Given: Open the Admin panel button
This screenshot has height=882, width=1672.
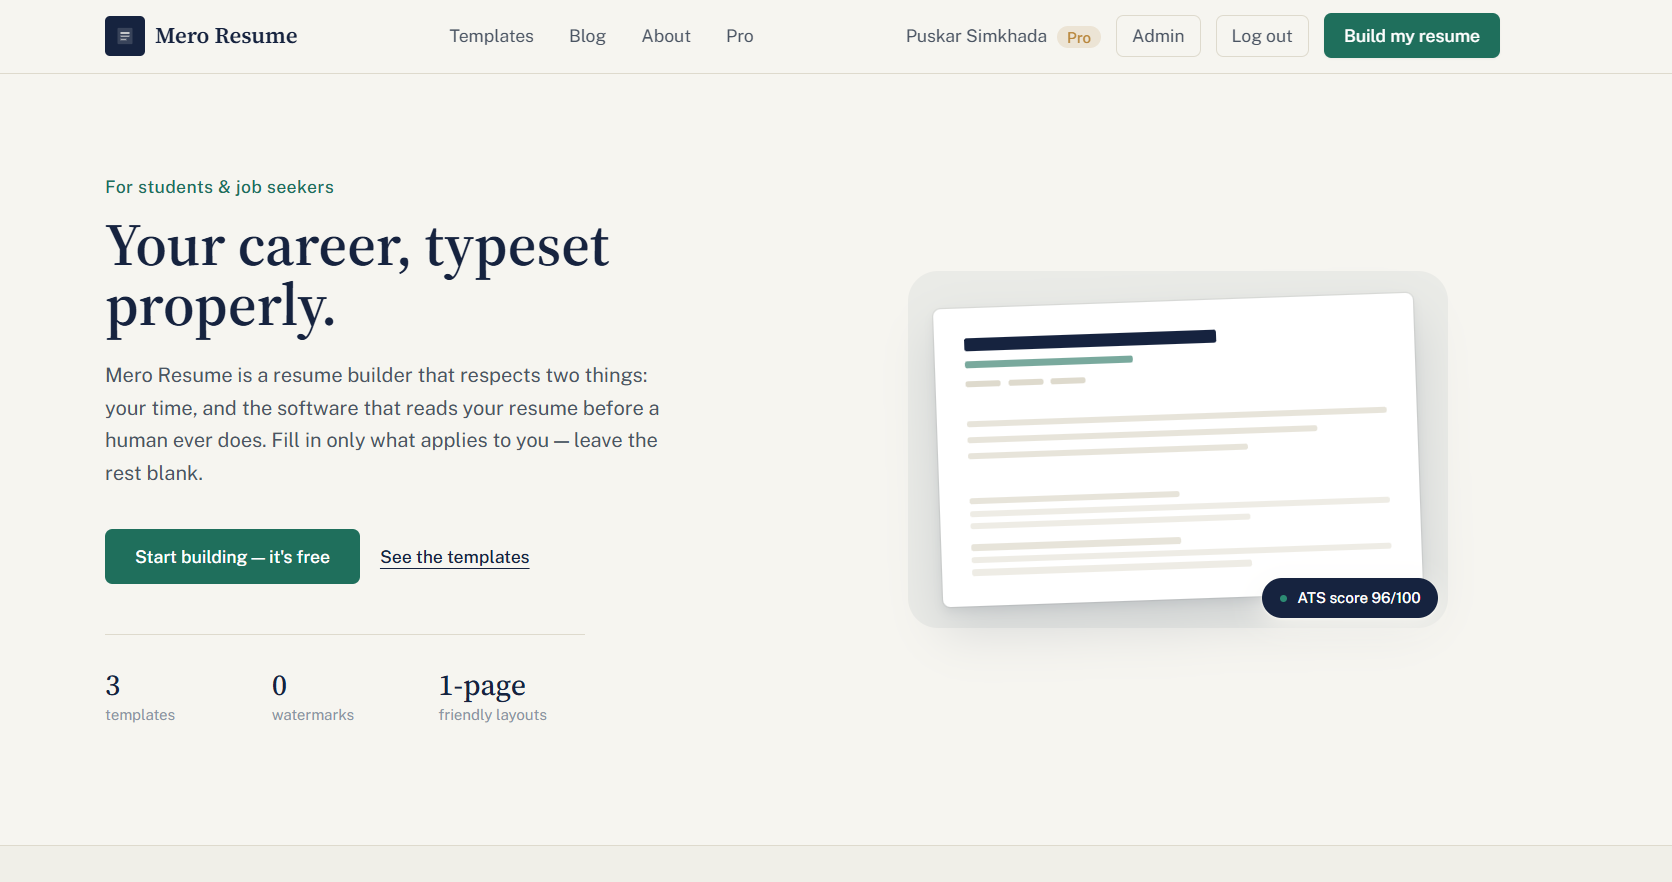Looking at the screenshot, I should tap(1158, 36).
